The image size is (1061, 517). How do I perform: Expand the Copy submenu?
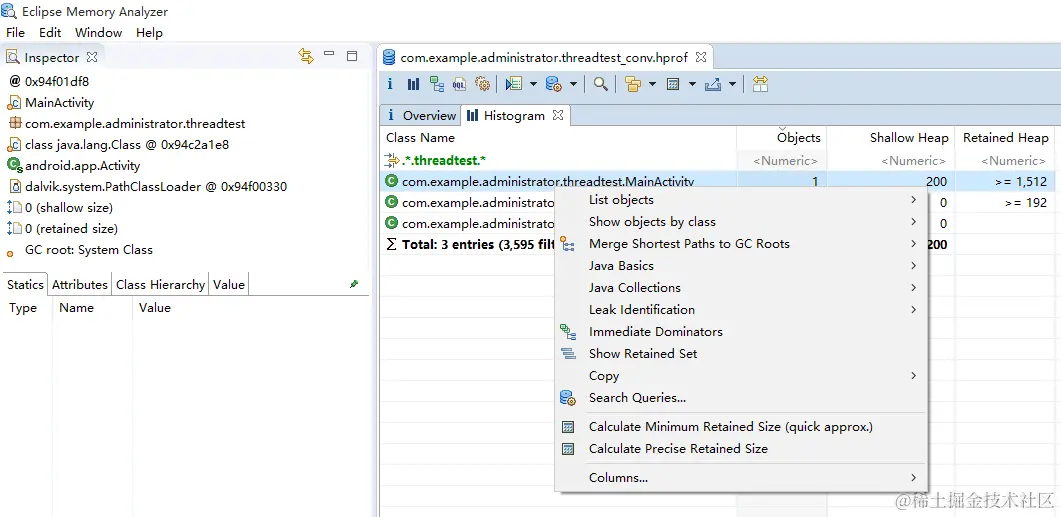pyautogui.click(x=913, y=376)
